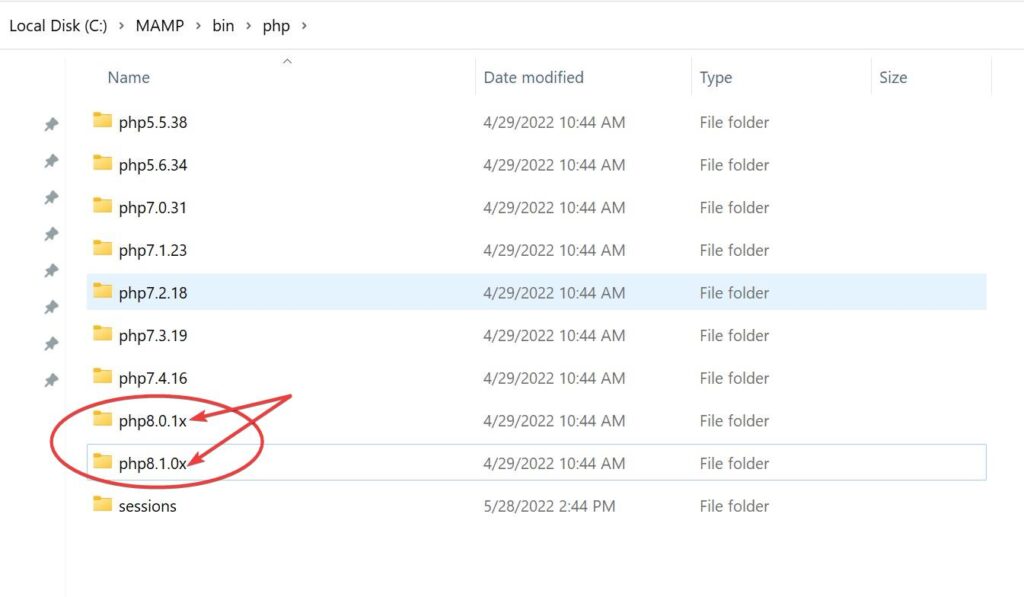Image resolution: width=1024 pixels, height=597 pixels.
Task: Click the date modified cell for php8.1.0x
Action: click(554, 464)
